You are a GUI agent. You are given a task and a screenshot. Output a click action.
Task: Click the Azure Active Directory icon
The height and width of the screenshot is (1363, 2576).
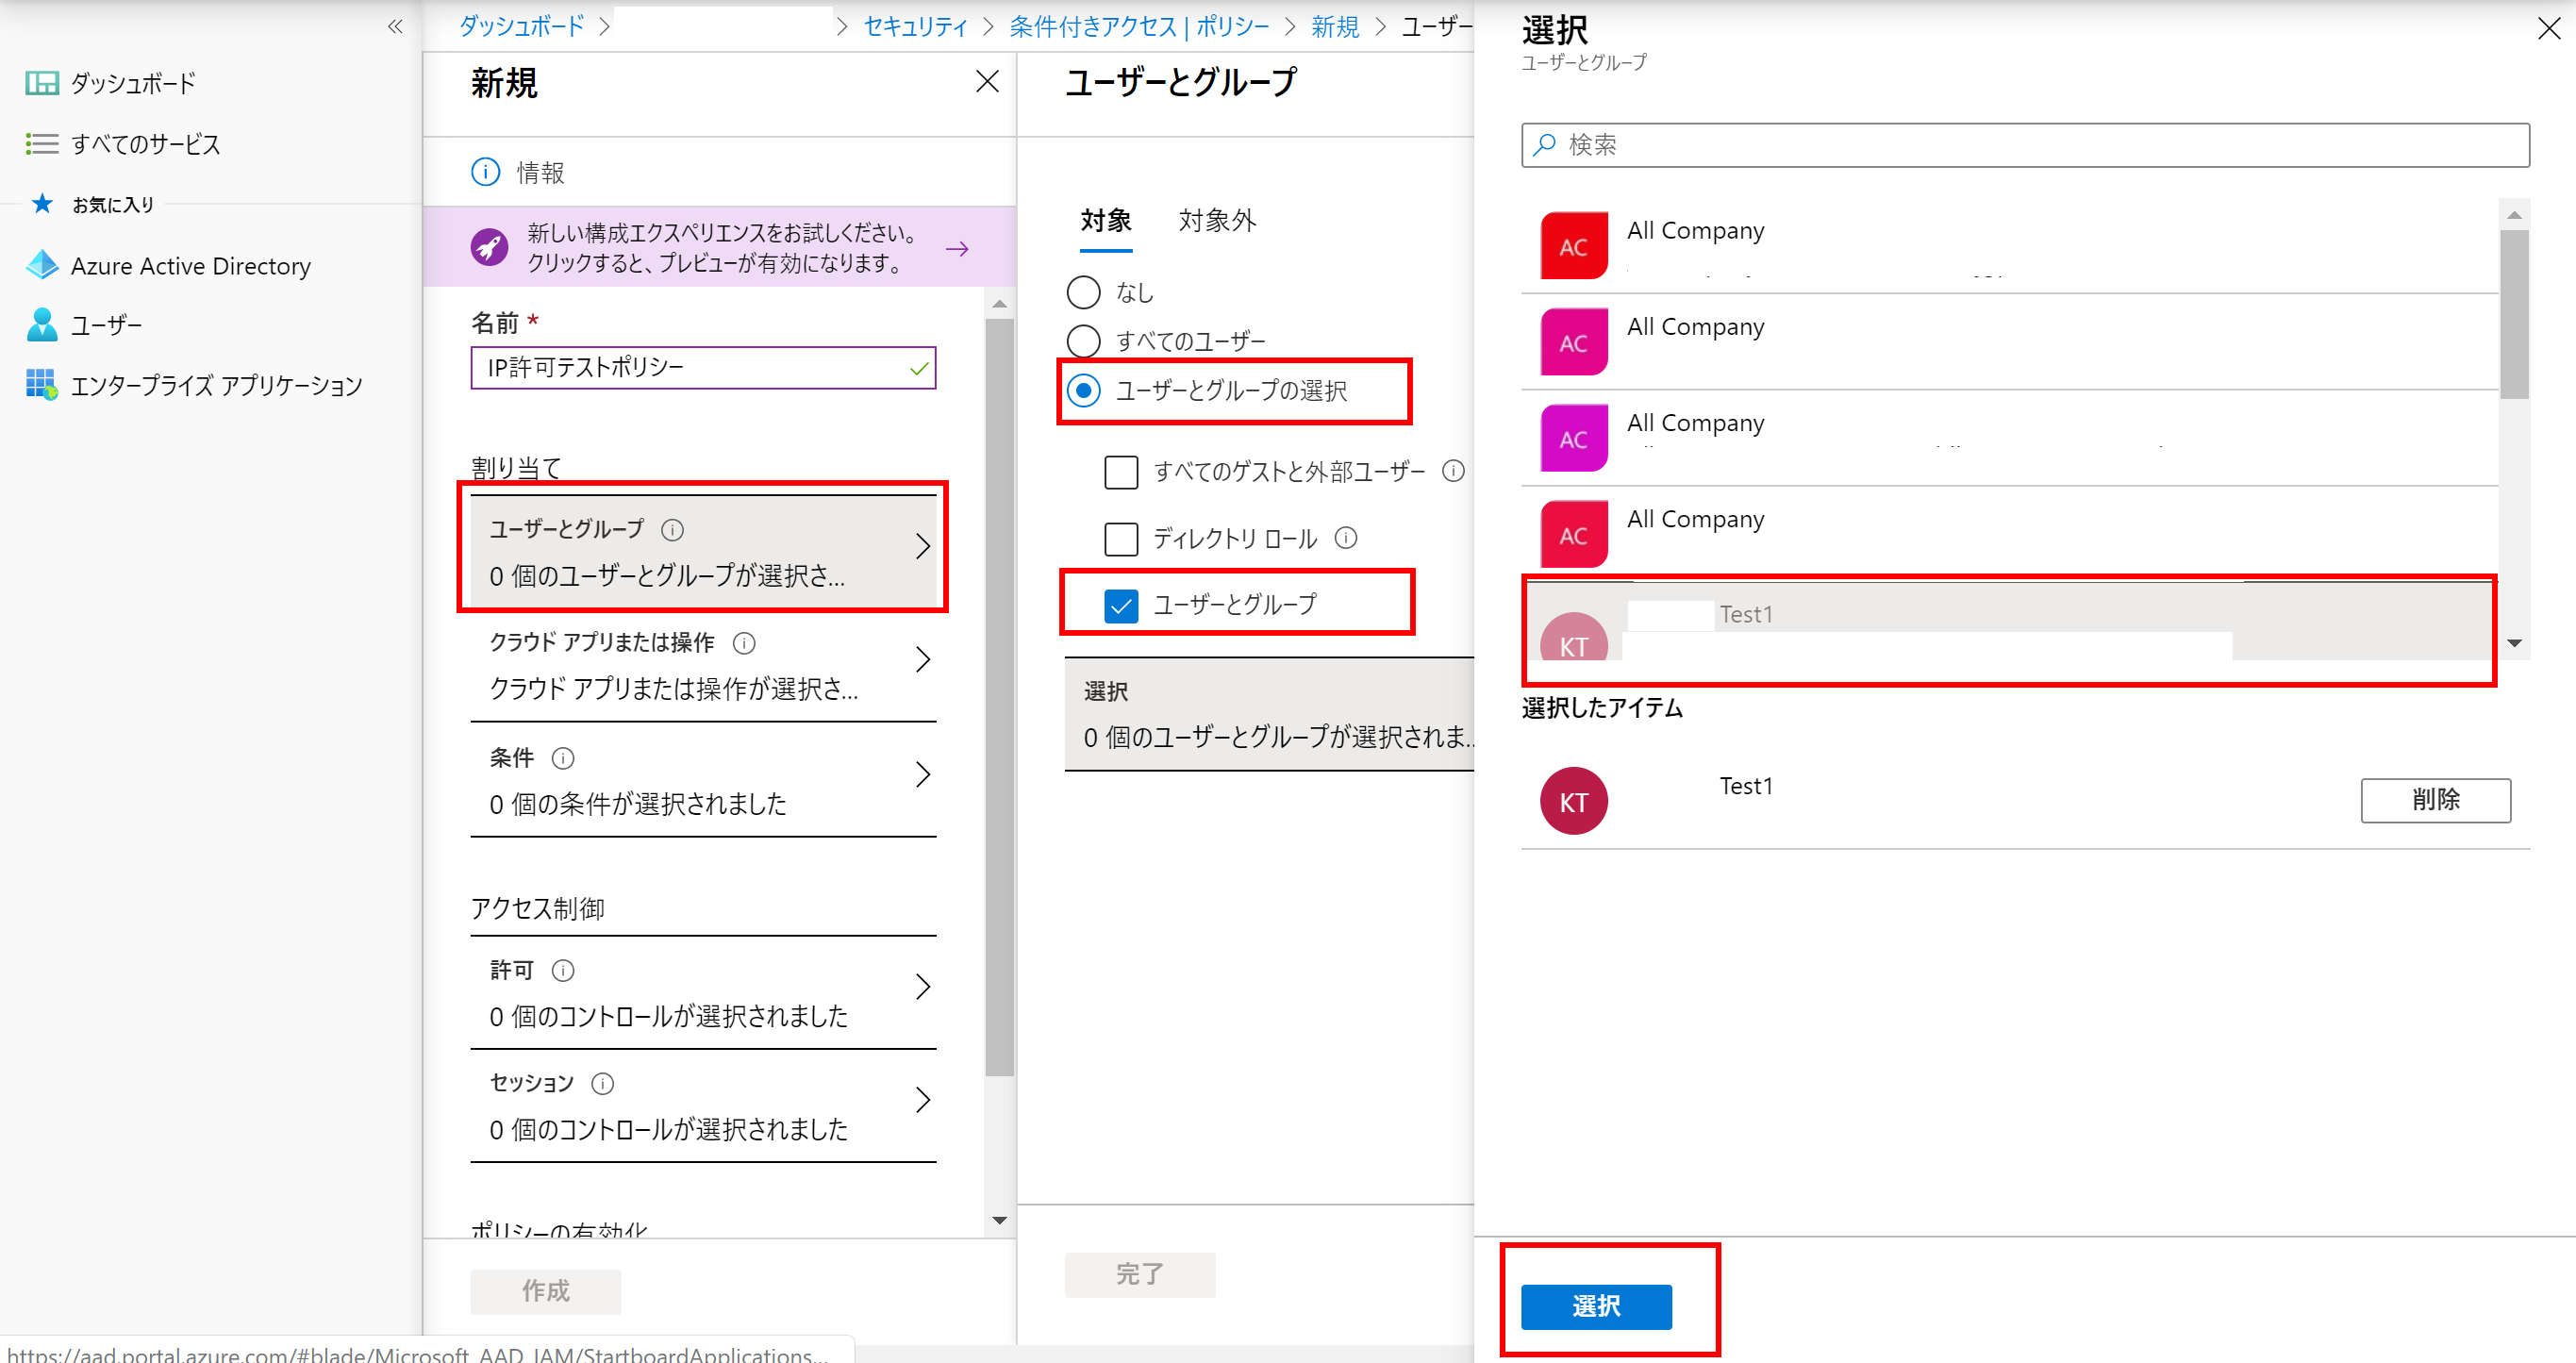coord(42,265)
